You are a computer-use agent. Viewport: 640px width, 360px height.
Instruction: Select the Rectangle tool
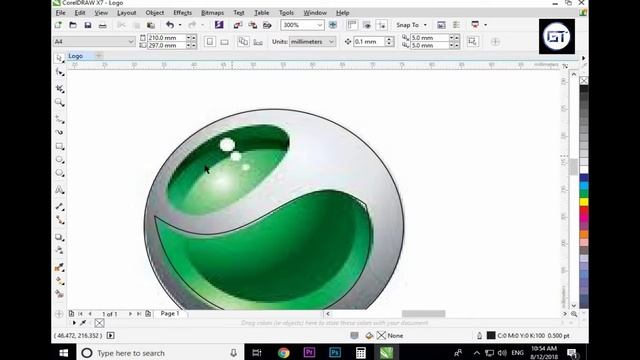[60, 146]
